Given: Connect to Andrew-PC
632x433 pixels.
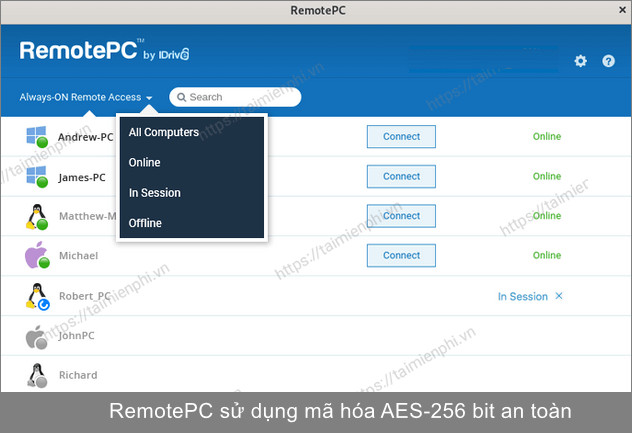Looking at the screenshot, I should point(401,136).
